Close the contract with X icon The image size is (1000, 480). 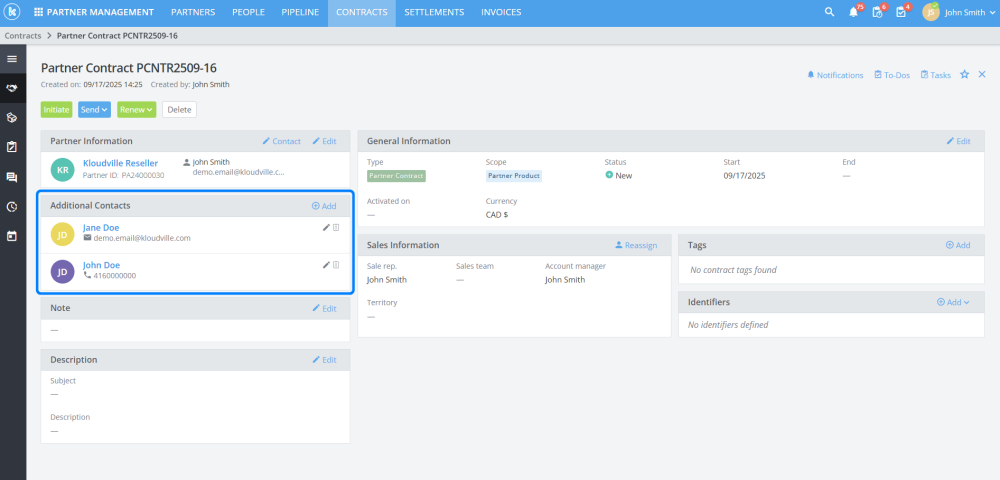point(982,75)
